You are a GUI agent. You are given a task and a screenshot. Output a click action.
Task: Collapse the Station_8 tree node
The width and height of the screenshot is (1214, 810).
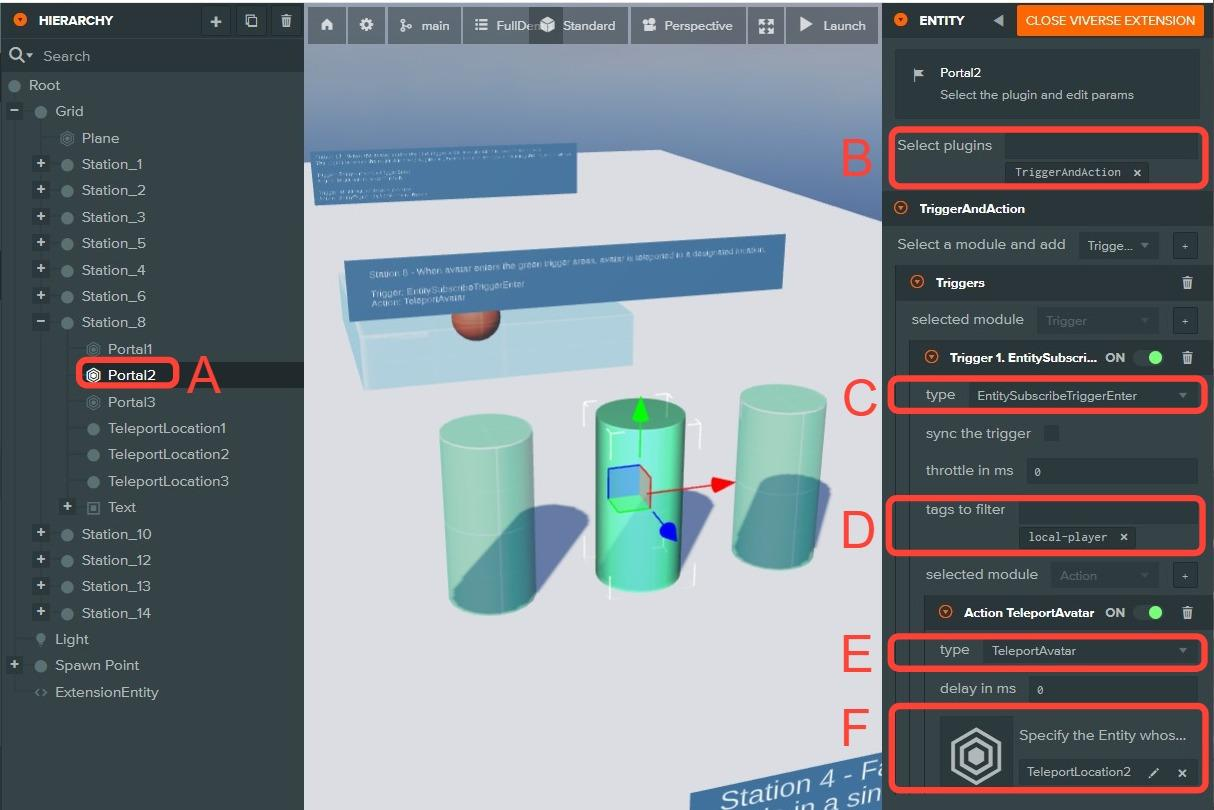(41, 322)
